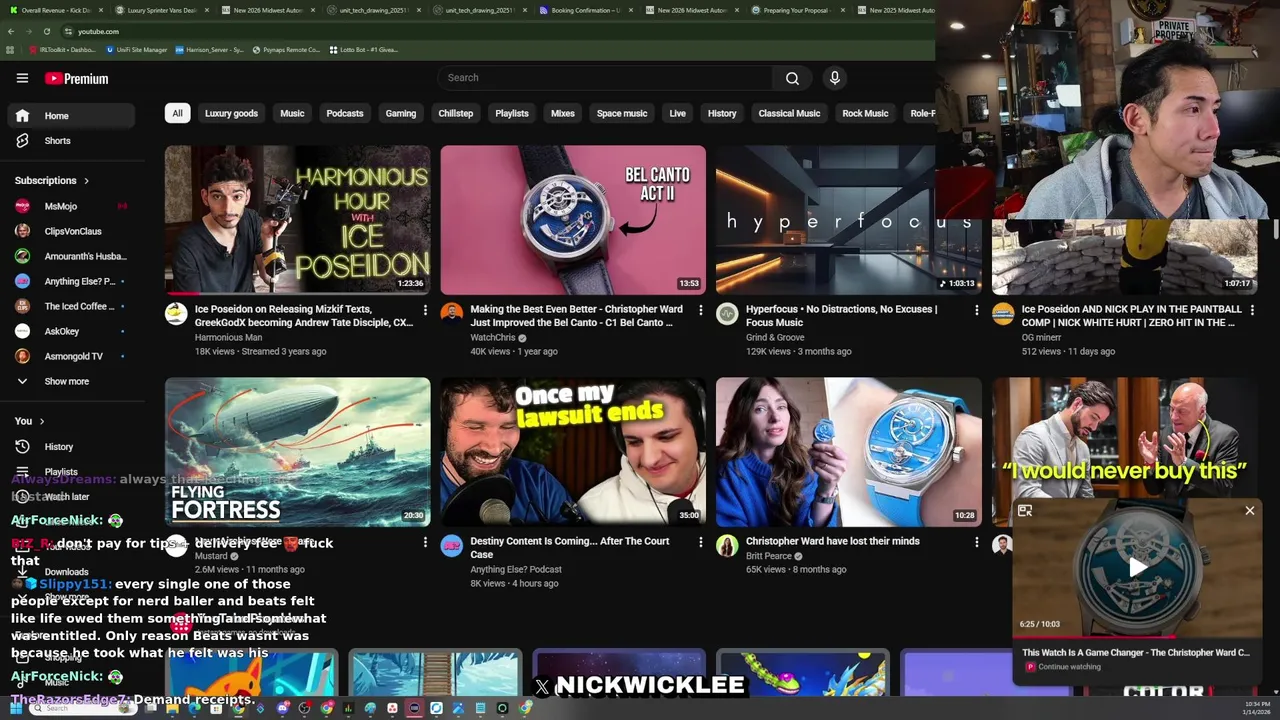Select the History filter chip
This screenshot has height=720, width=1280.
722,113
